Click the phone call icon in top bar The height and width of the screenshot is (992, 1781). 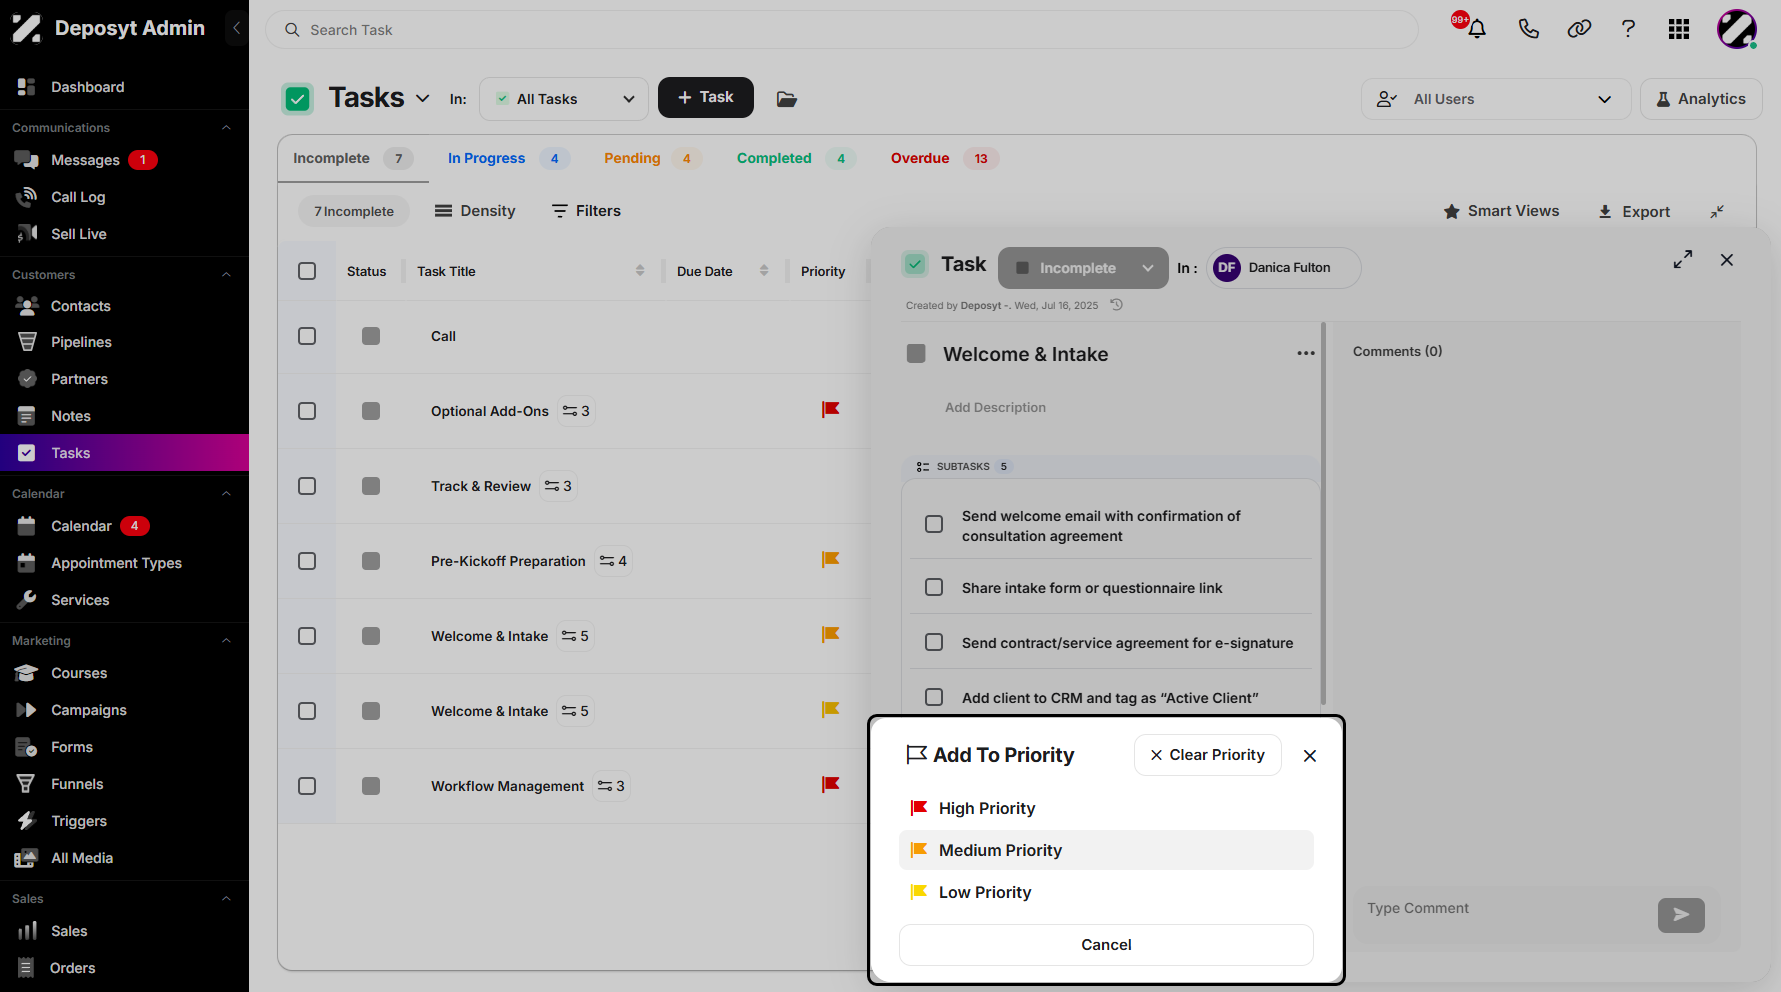coord(1528,29)
